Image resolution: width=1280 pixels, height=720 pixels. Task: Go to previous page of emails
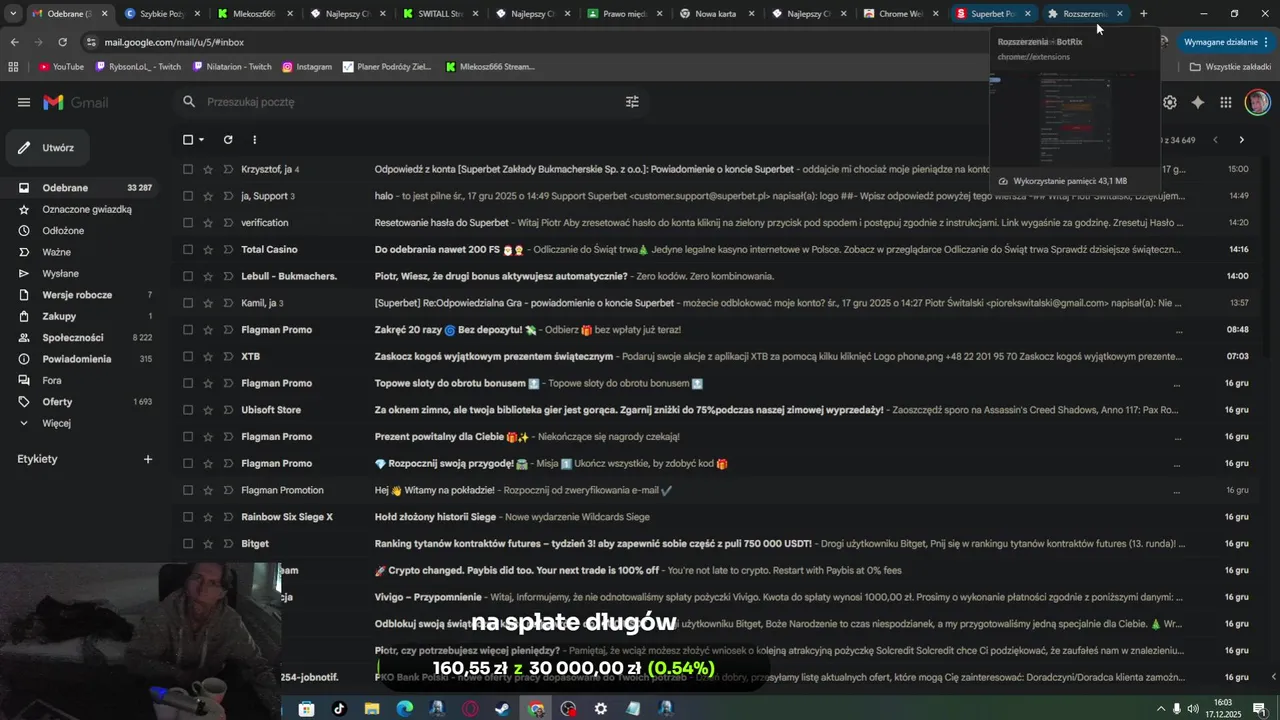click(1215, 140)
